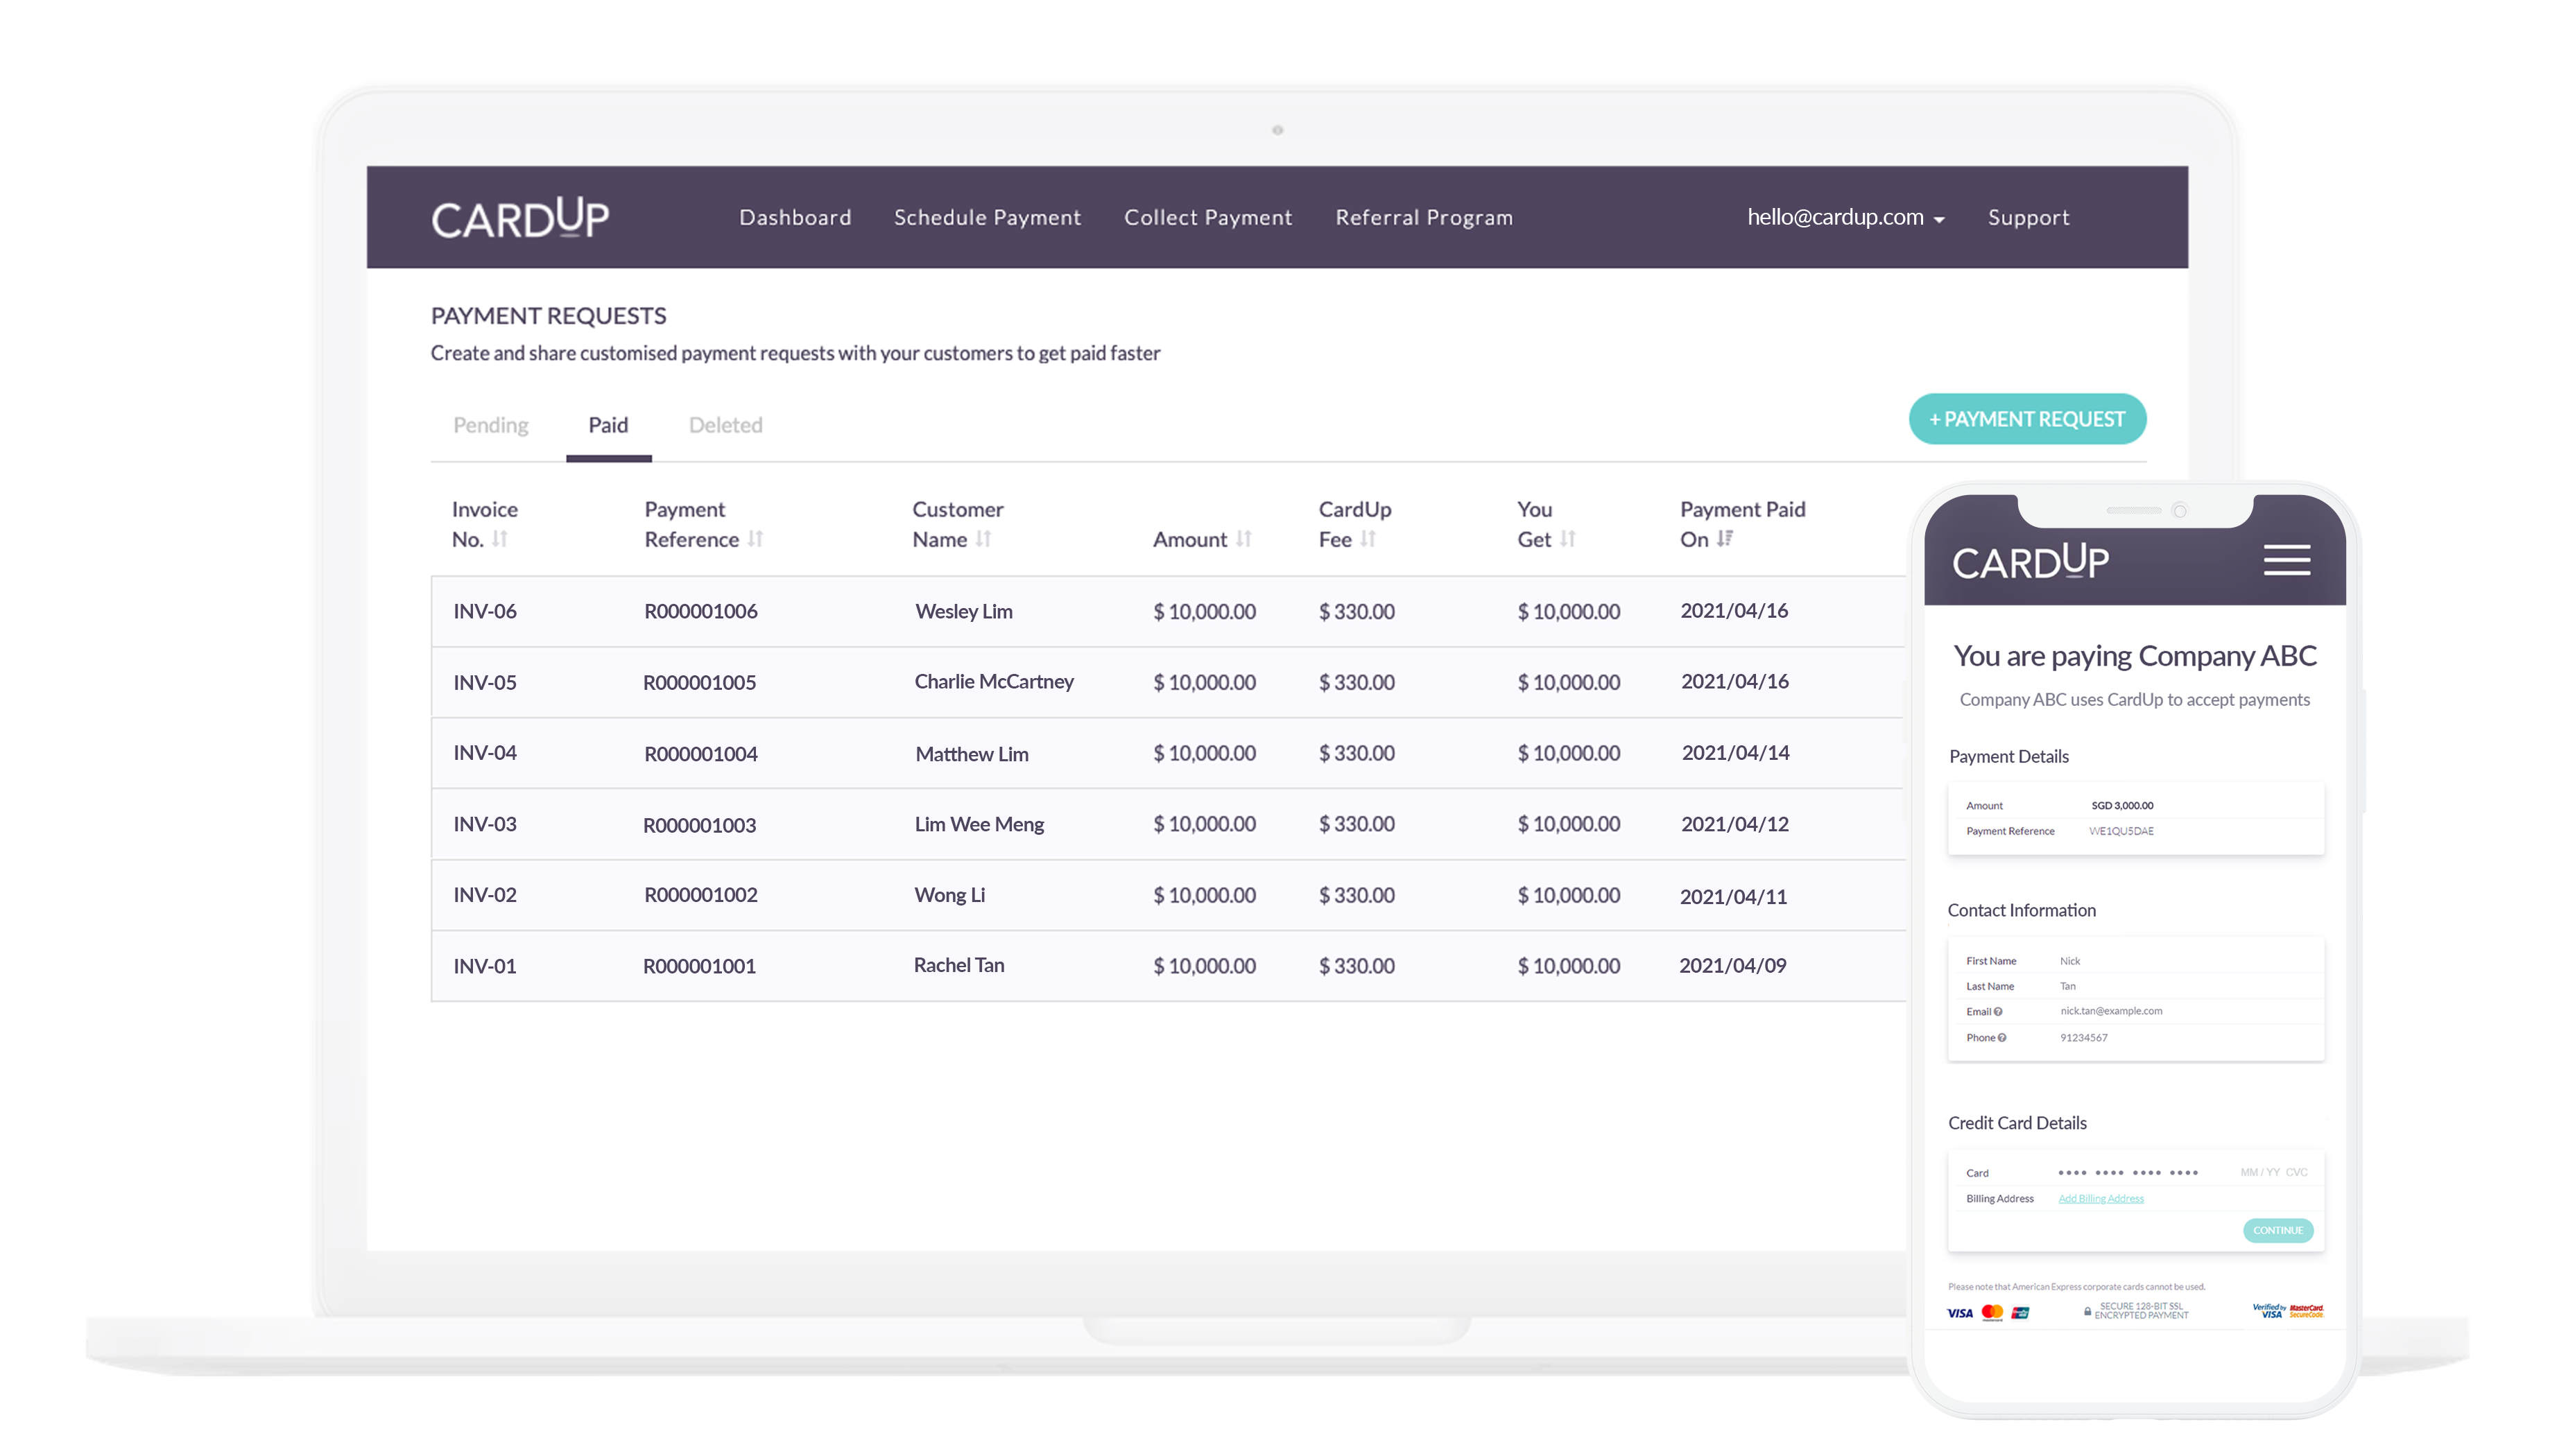Click the phone number field 91234567
2566x1456 pixels.
click(2083, 1037)
